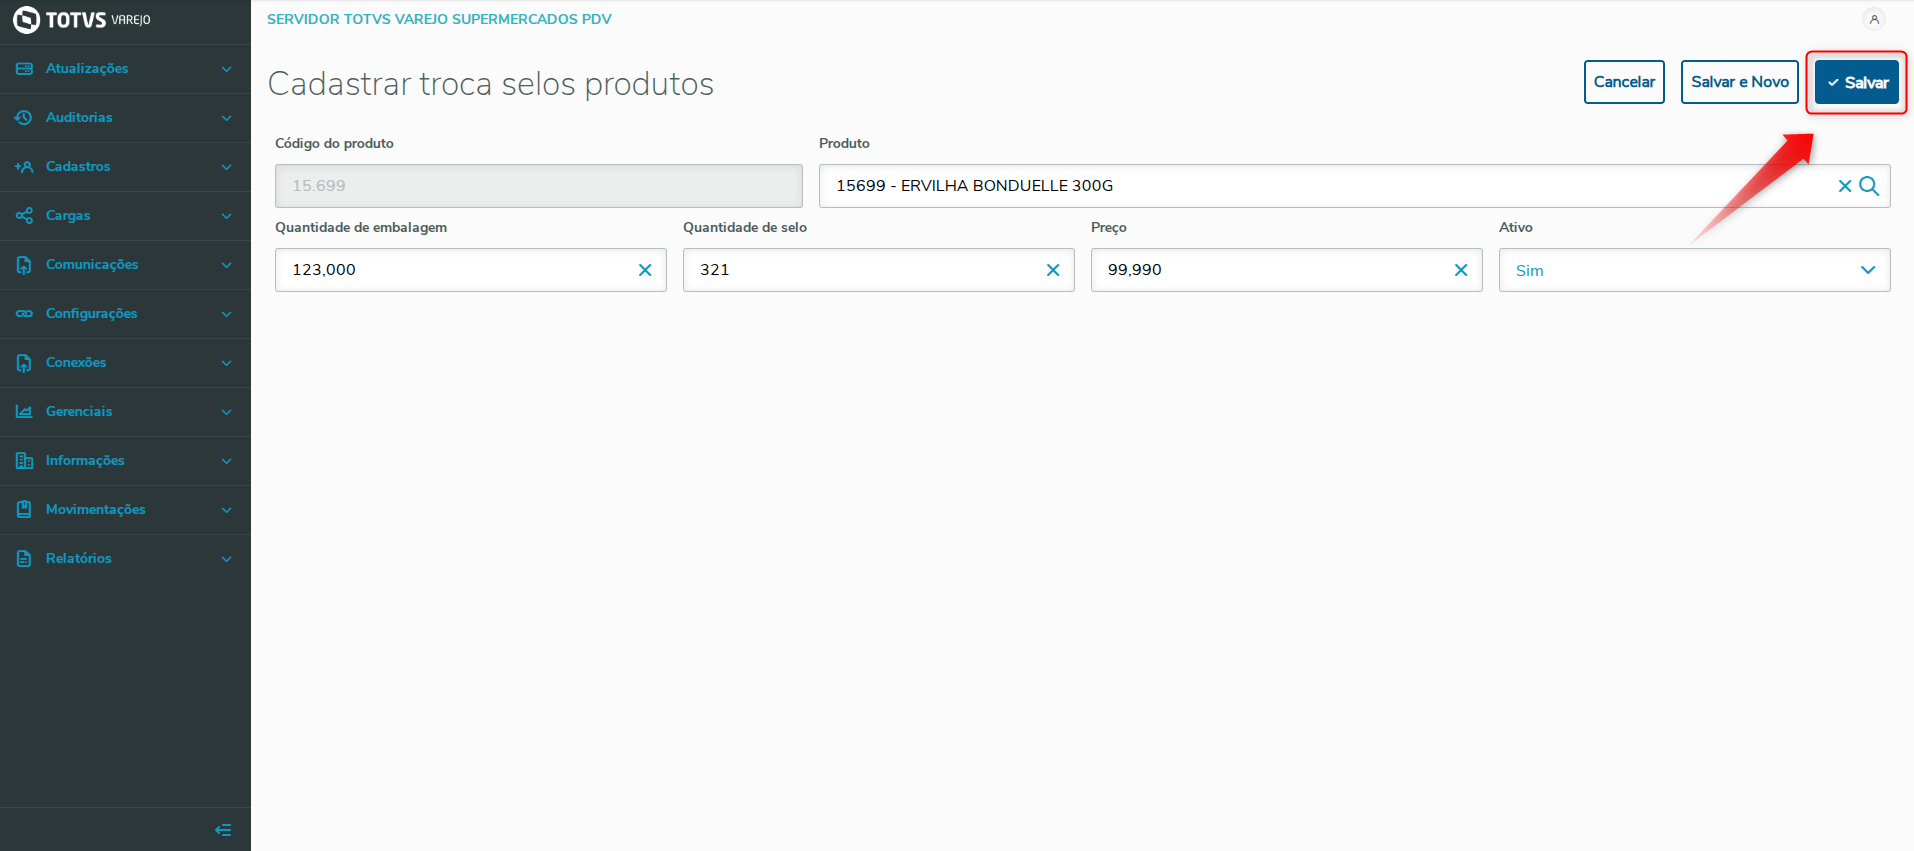Open the Ativo dropdown

click(1694, 270)
